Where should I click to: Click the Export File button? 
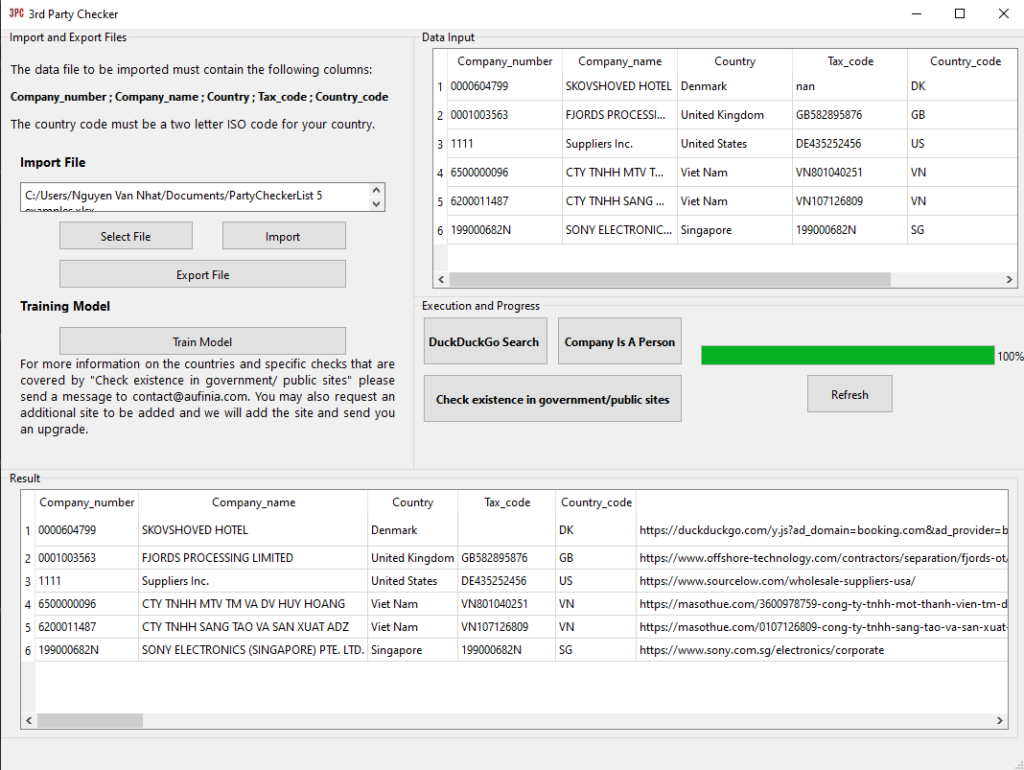coord(202,274)
